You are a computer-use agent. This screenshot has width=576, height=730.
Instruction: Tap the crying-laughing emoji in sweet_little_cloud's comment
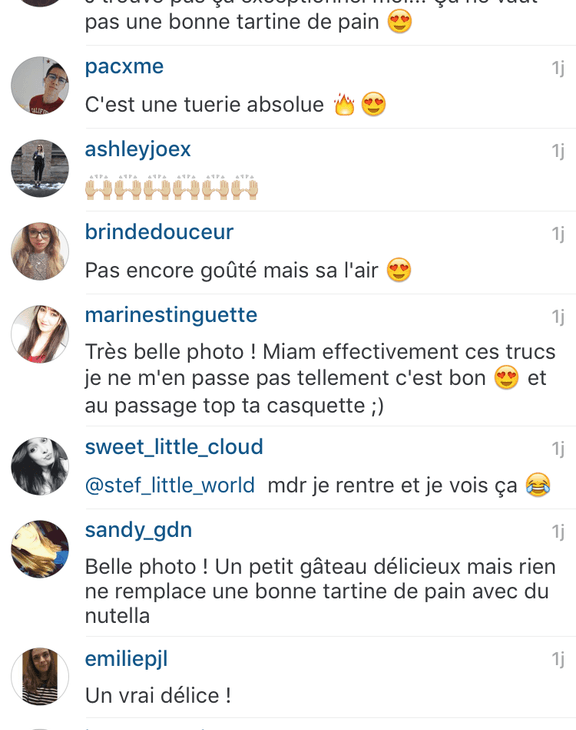point(538,485)
